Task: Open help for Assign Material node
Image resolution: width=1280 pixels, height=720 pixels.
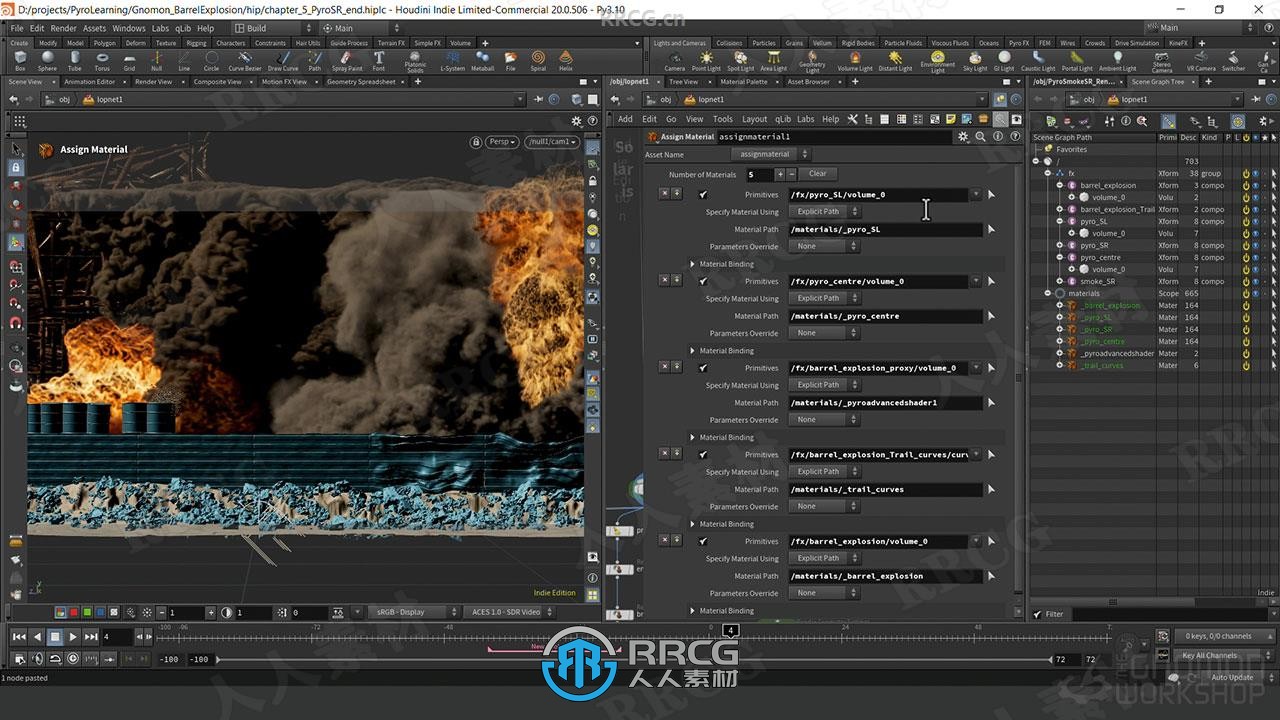Action: 1013,136
